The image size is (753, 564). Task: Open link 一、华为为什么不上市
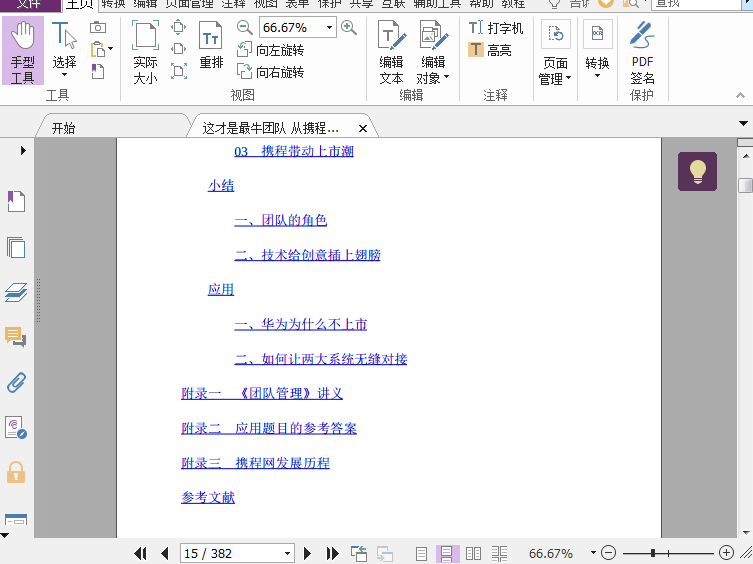(x=301, y=324)
